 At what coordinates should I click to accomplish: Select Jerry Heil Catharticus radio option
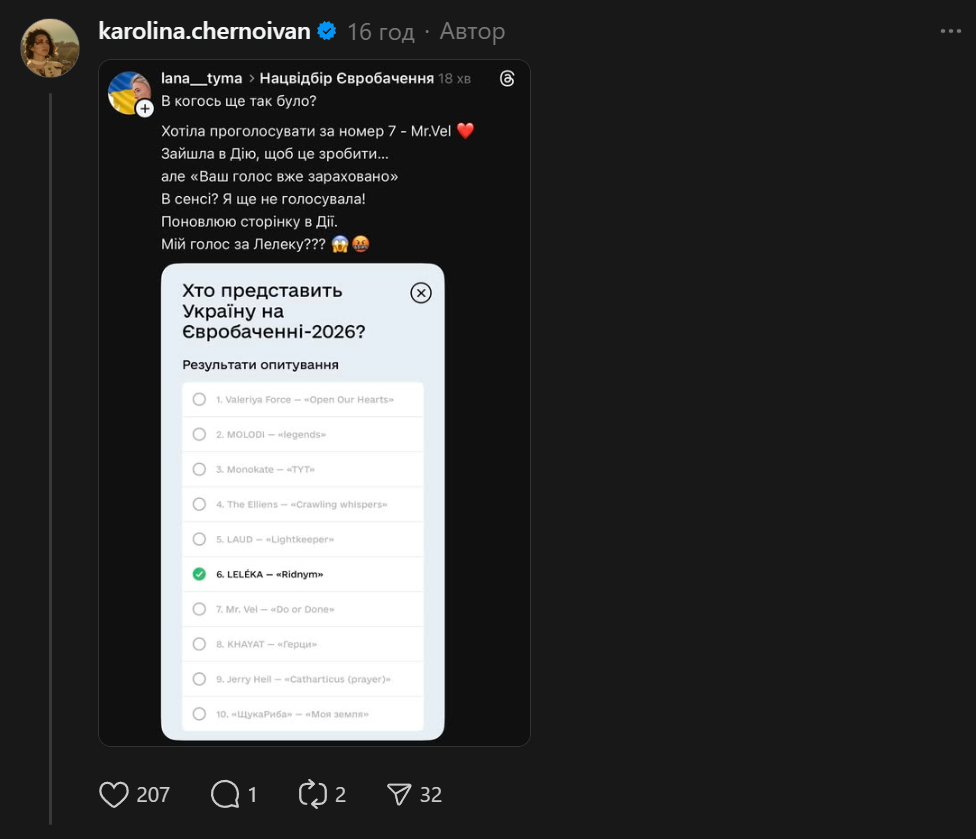point(199,679)
